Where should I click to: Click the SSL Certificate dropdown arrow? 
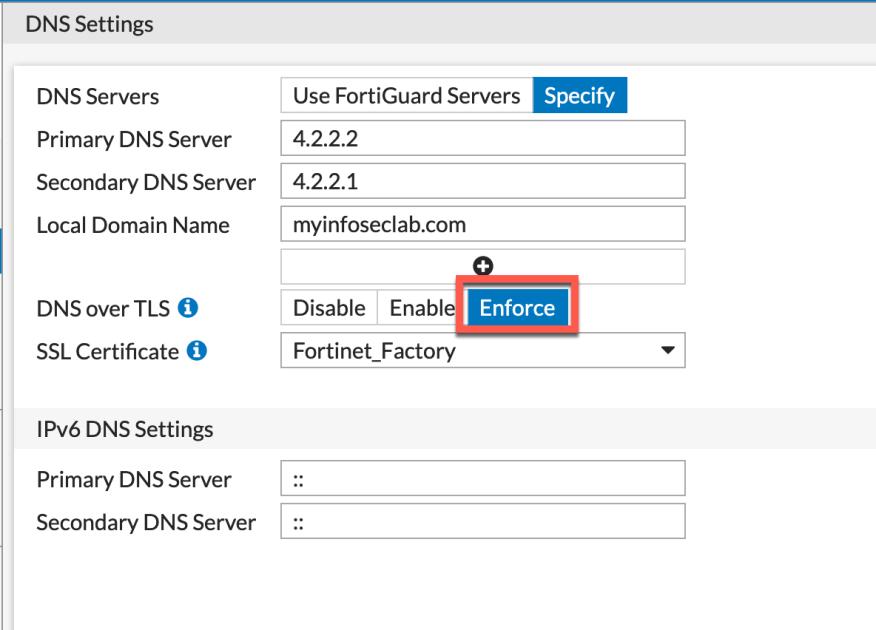pos(667,351)
